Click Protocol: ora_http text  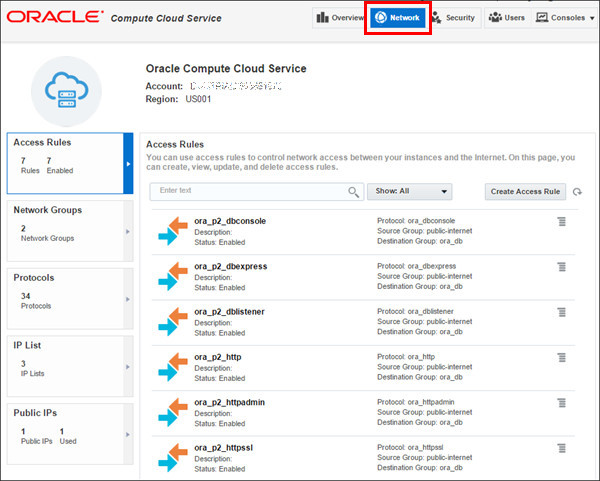[x=406, y=357]
